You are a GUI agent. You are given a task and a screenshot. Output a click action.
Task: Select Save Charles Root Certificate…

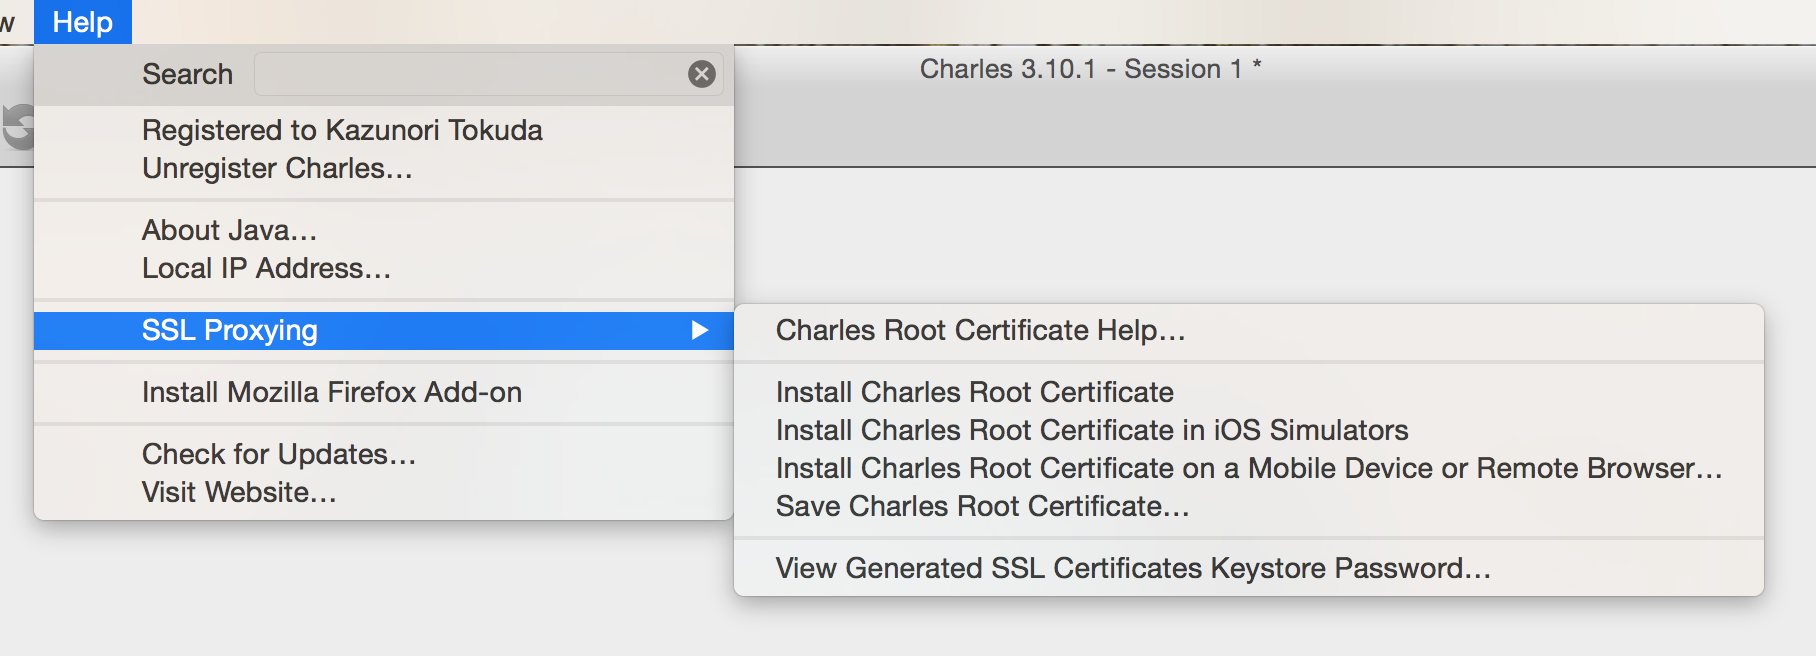tap(1249, 506)
